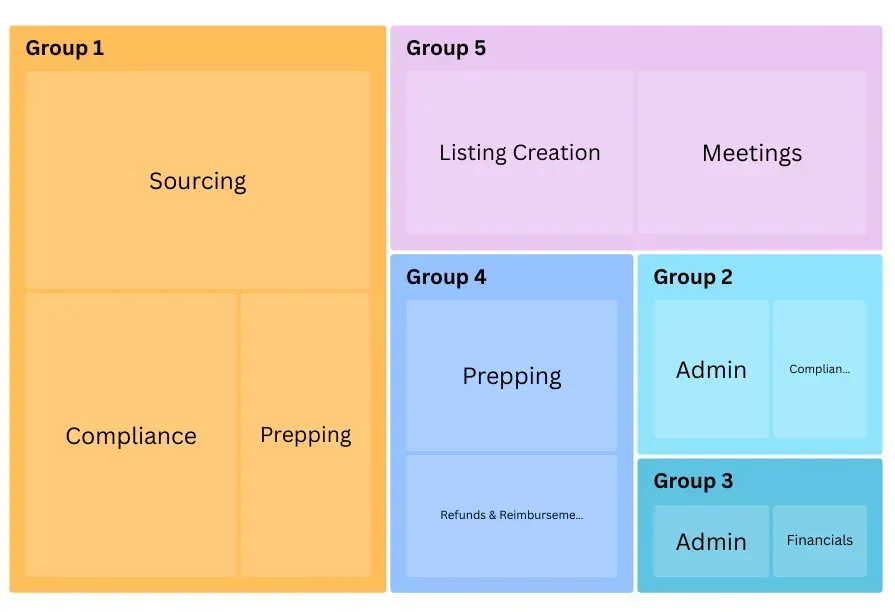
Task: Click the Group 3 heading text
Action: click(x=693, y=481)
